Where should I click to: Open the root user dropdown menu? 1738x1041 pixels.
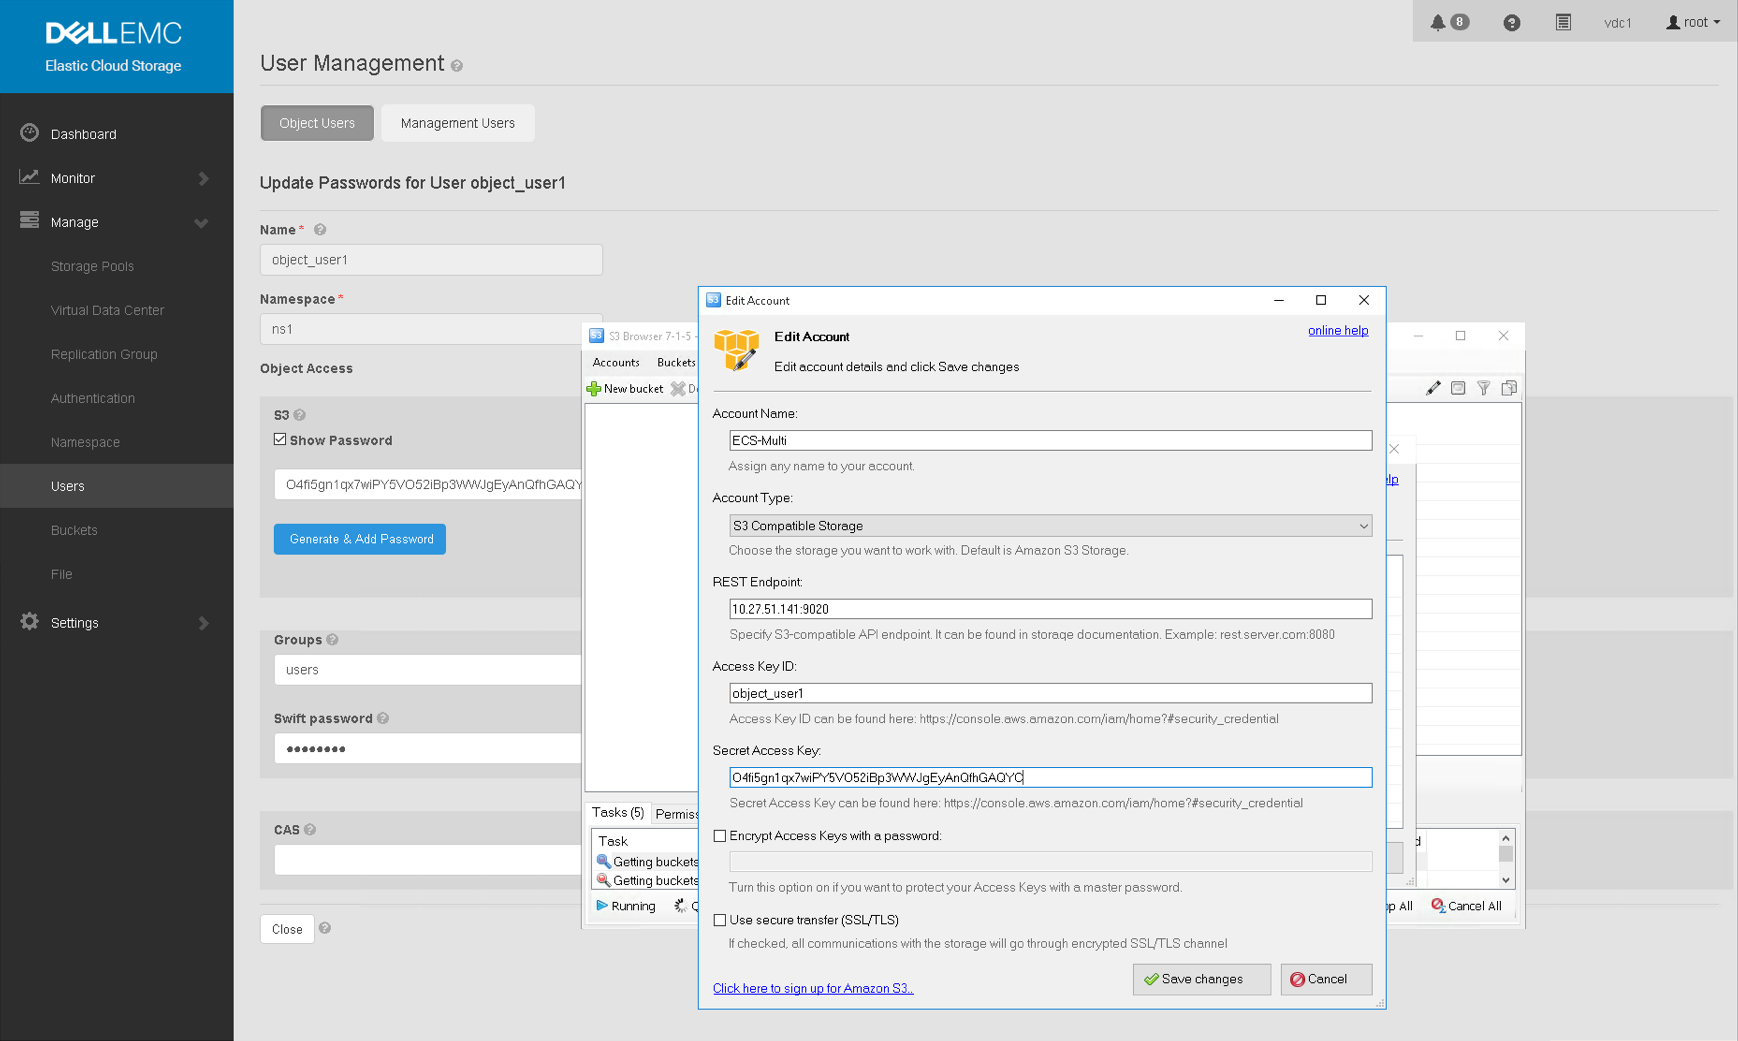click(1693, 22)
